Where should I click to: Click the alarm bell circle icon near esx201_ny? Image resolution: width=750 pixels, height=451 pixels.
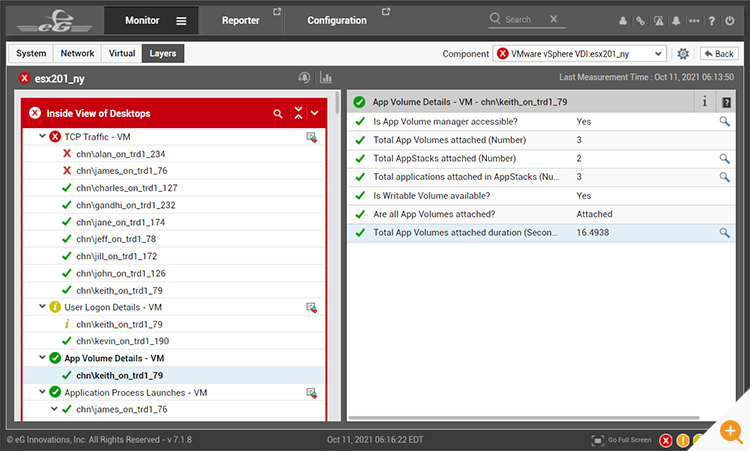(304, 77)
